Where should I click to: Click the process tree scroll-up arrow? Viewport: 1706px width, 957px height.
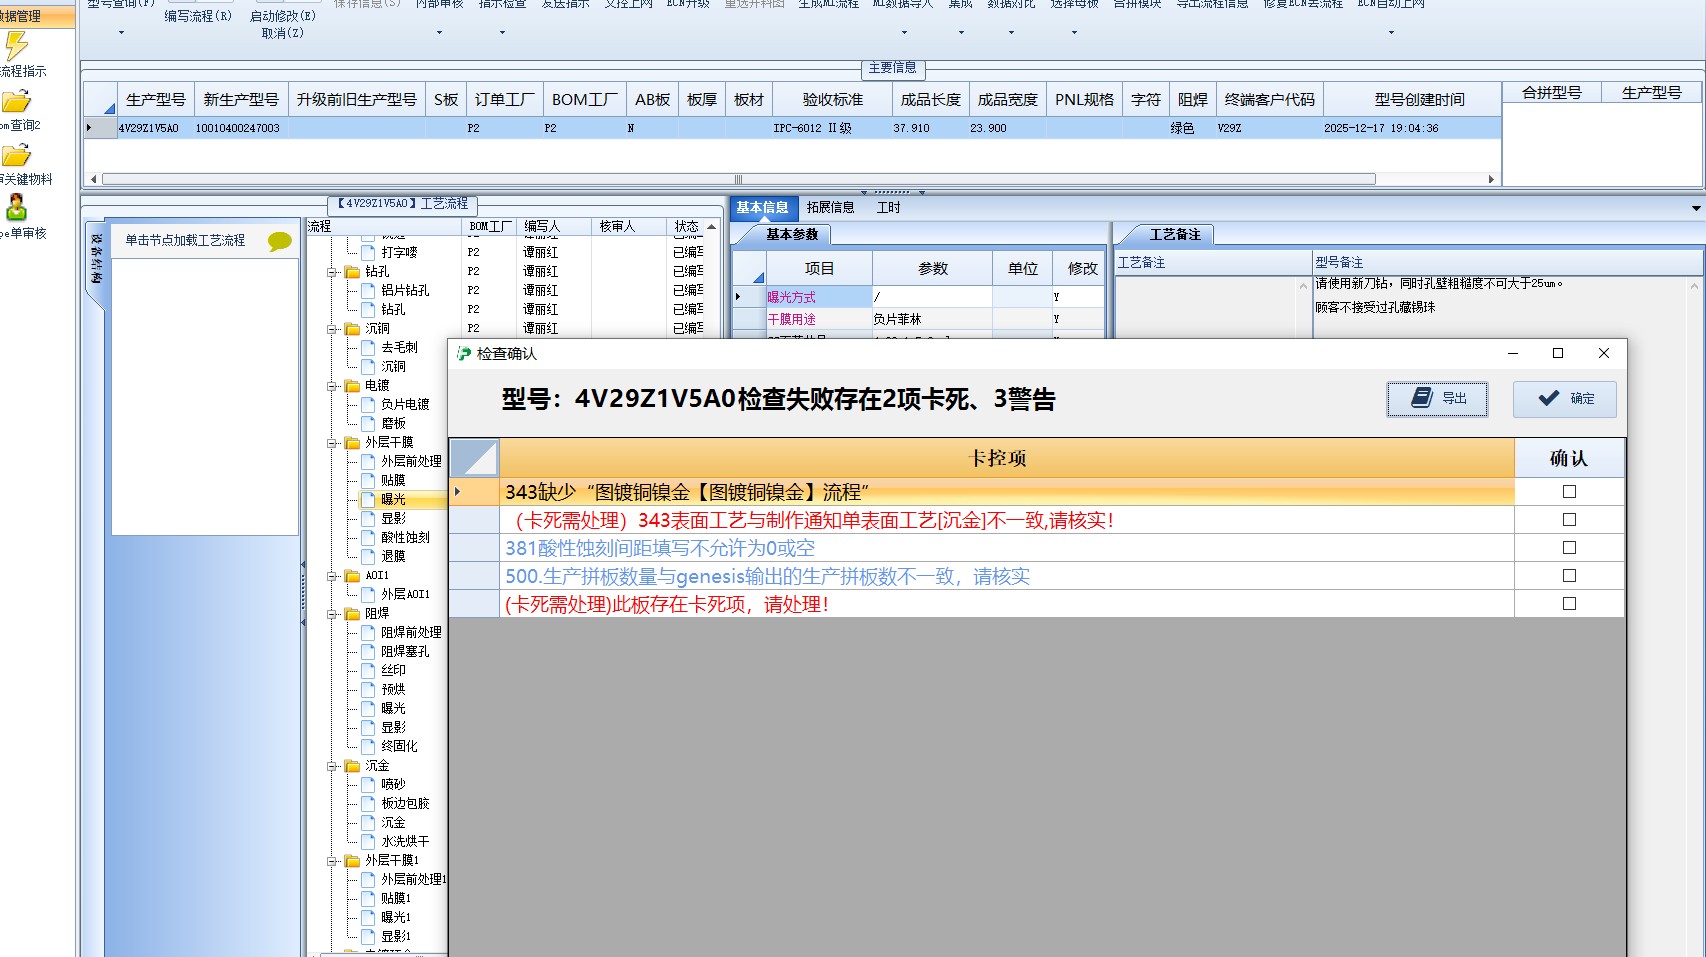pyautogui.click(x=711, y=227)
